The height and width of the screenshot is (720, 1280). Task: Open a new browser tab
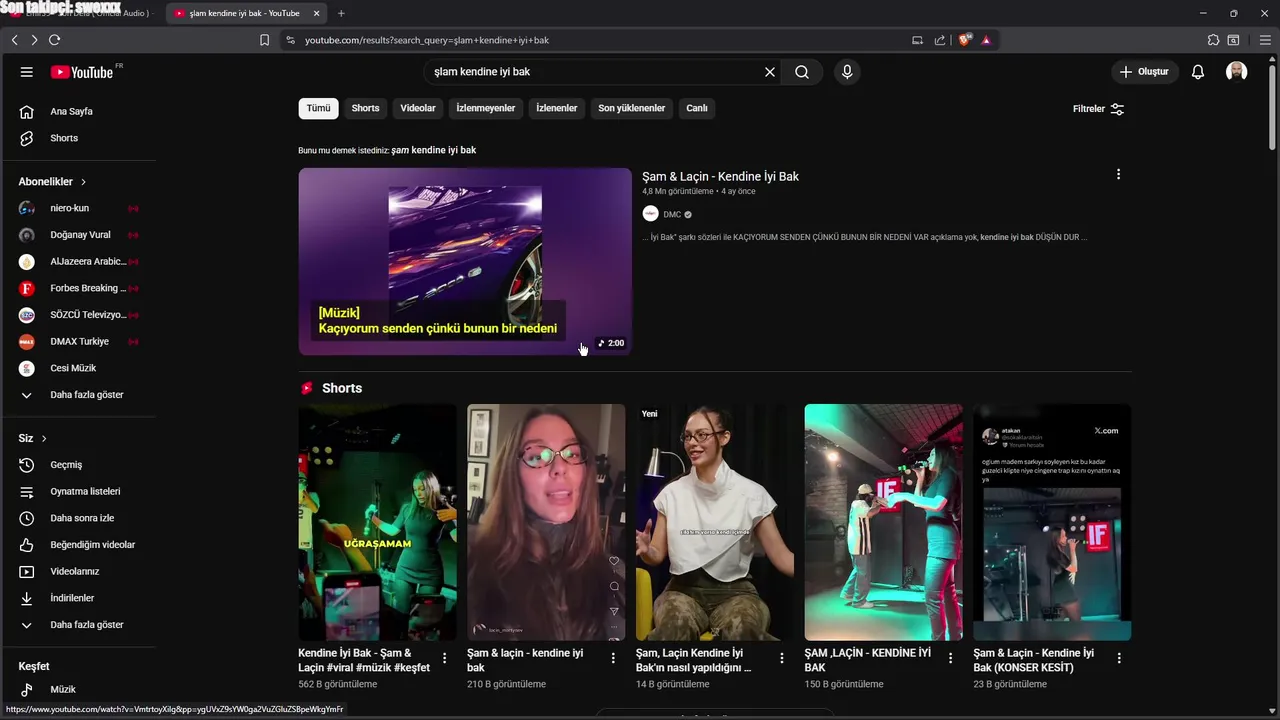point(341,13)
